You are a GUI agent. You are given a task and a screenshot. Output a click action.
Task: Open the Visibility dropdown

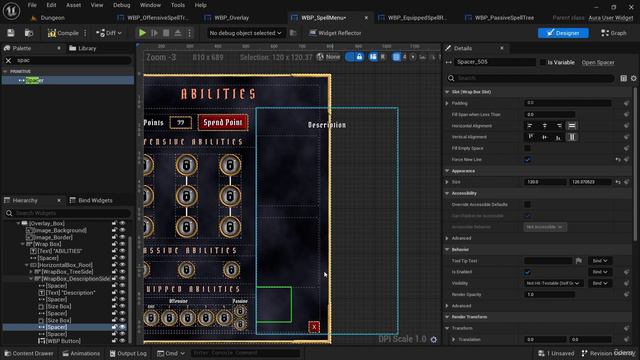[x=553, y=283]
